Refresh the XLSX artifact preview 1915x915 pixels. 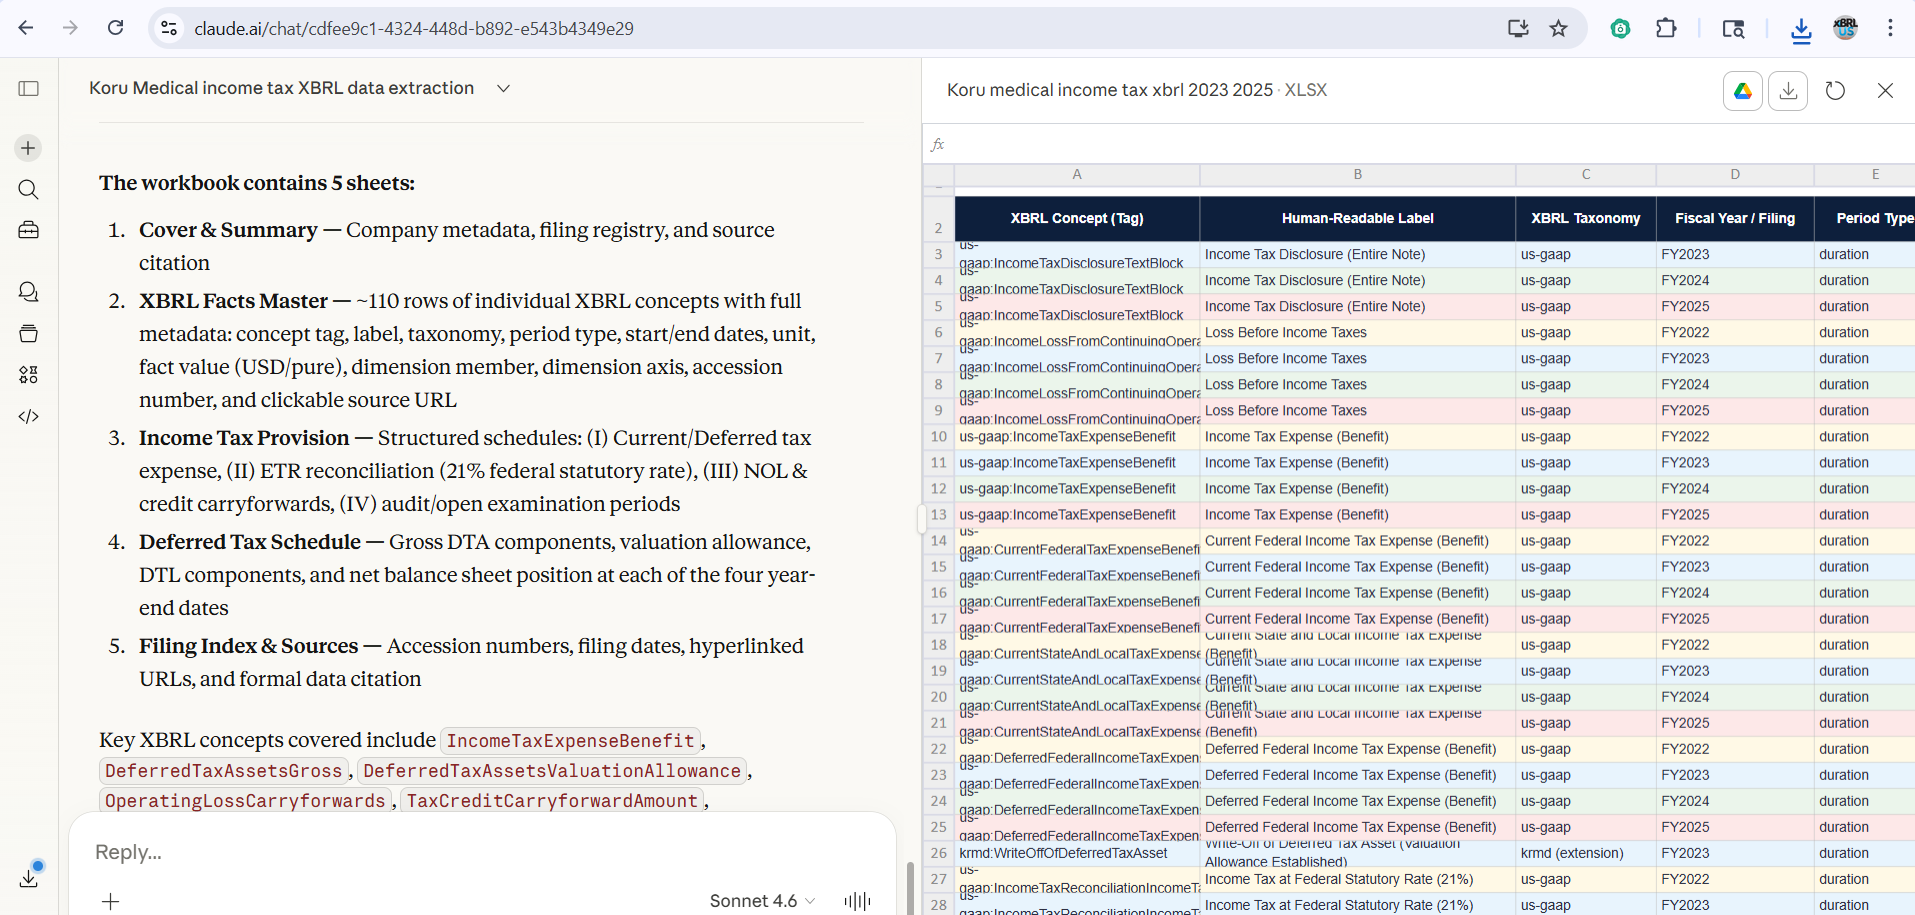pos(1835,90)
